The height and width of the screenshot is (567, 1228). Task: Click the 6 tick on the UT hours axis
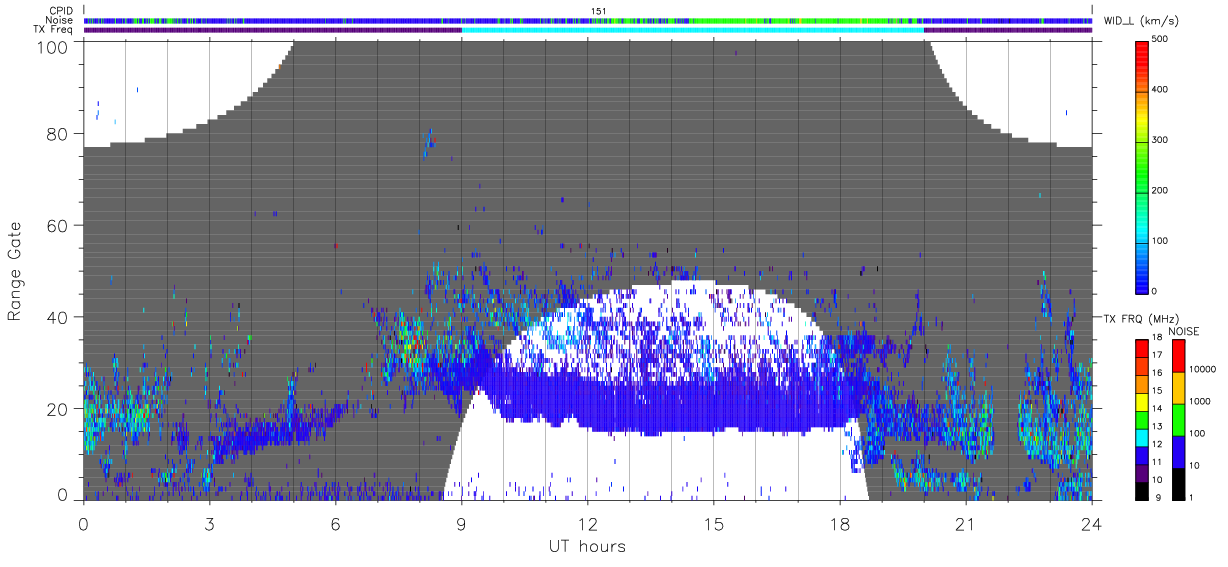pyautogui.click(x=335, y=524)
